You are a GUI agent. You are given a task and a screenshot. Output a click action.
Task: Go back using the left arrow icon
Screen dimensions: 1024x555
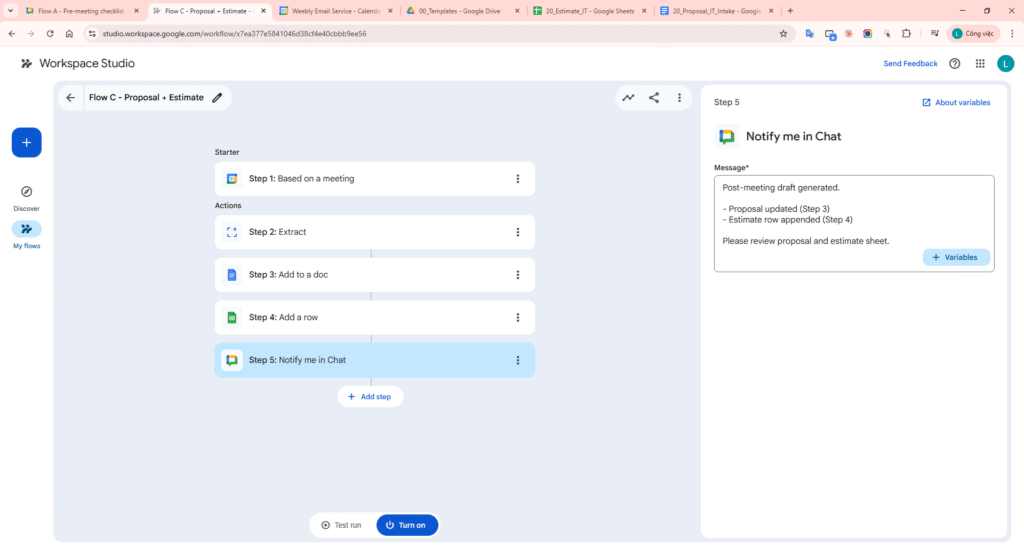70,98
